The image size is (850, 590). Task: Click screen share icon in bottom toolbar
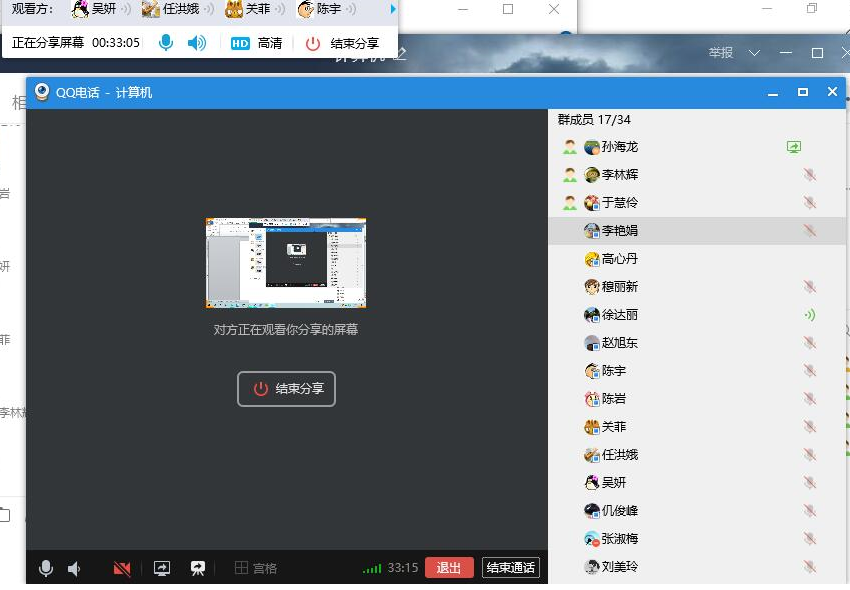coord(162,568)
